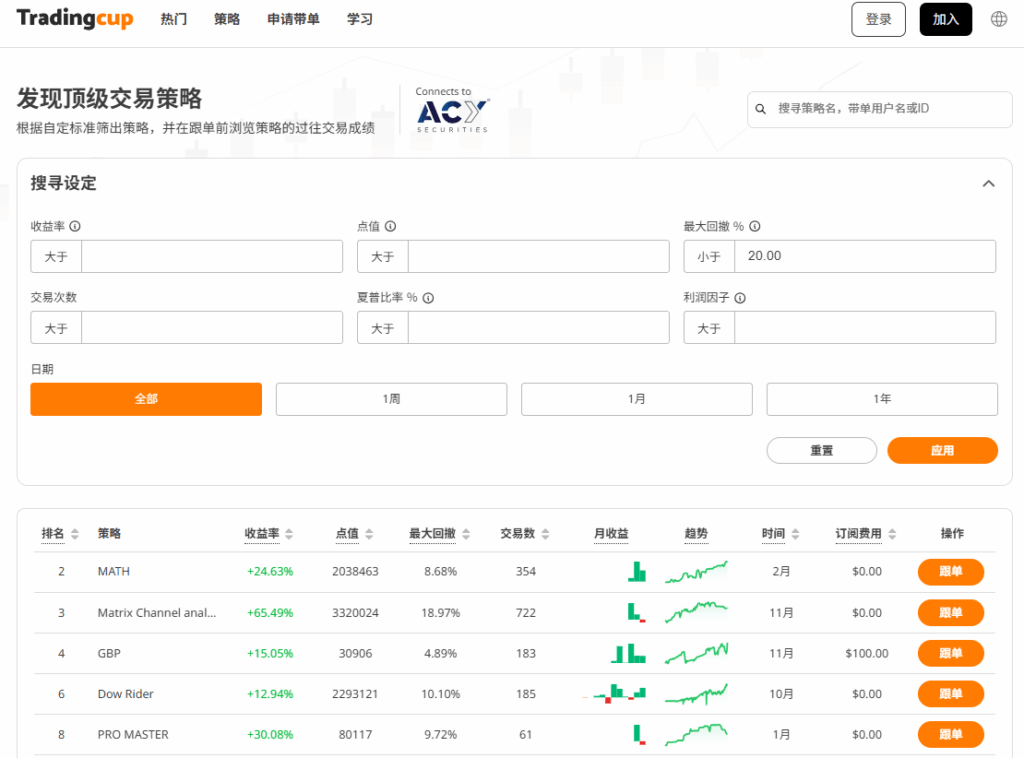Open the 申请带单 navigation menu item

click(x=293, y=19)
